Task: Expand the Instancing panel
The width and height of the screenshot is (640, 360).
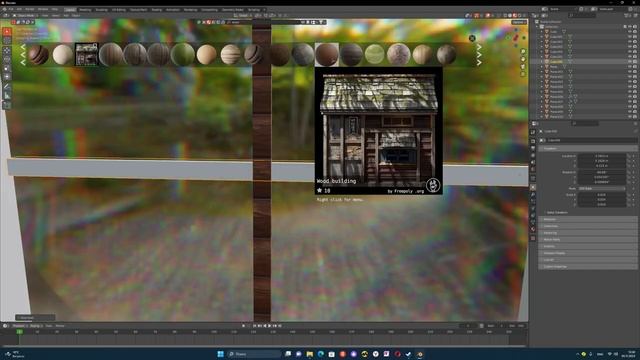Action: pos(588,233)
